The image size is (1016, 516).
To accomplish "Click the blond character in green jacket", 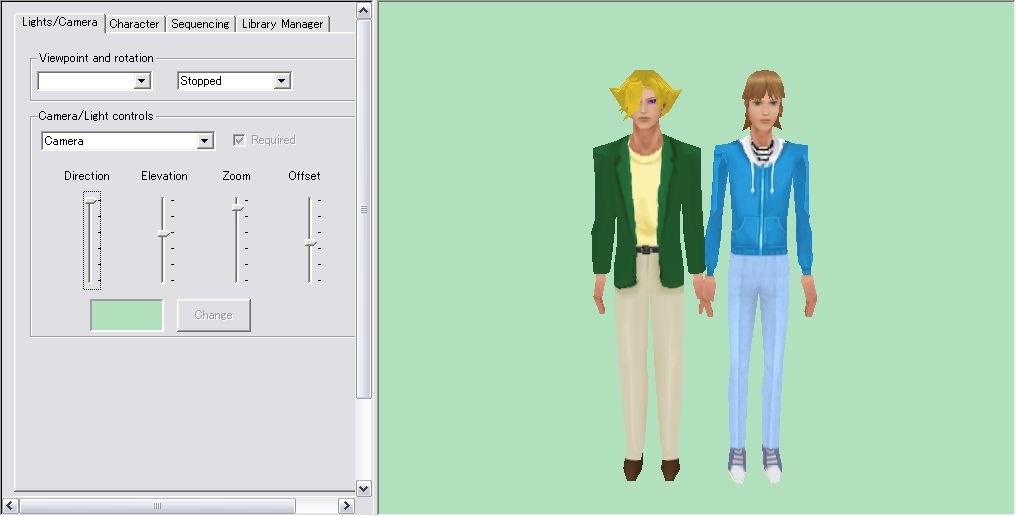I will pos(647,276).
